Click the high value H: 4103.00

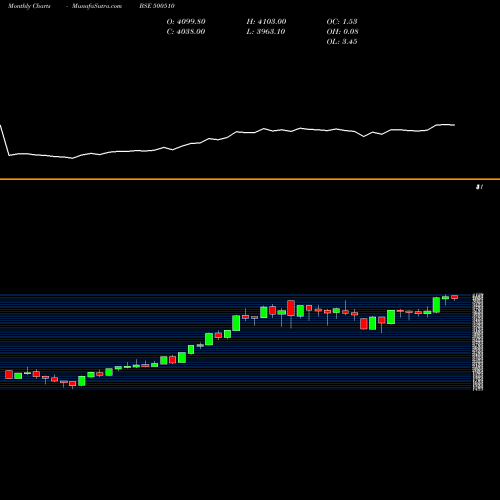(266, 22)
